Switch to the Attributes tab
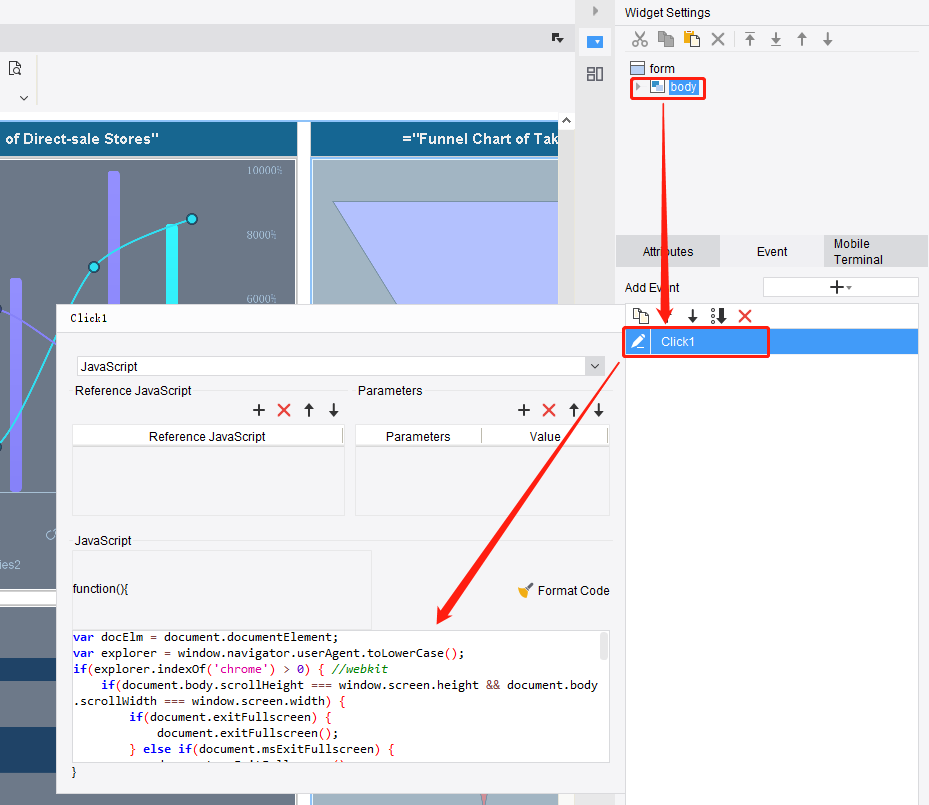The width and height of the screenshot is (929, 805). (667, 251)
